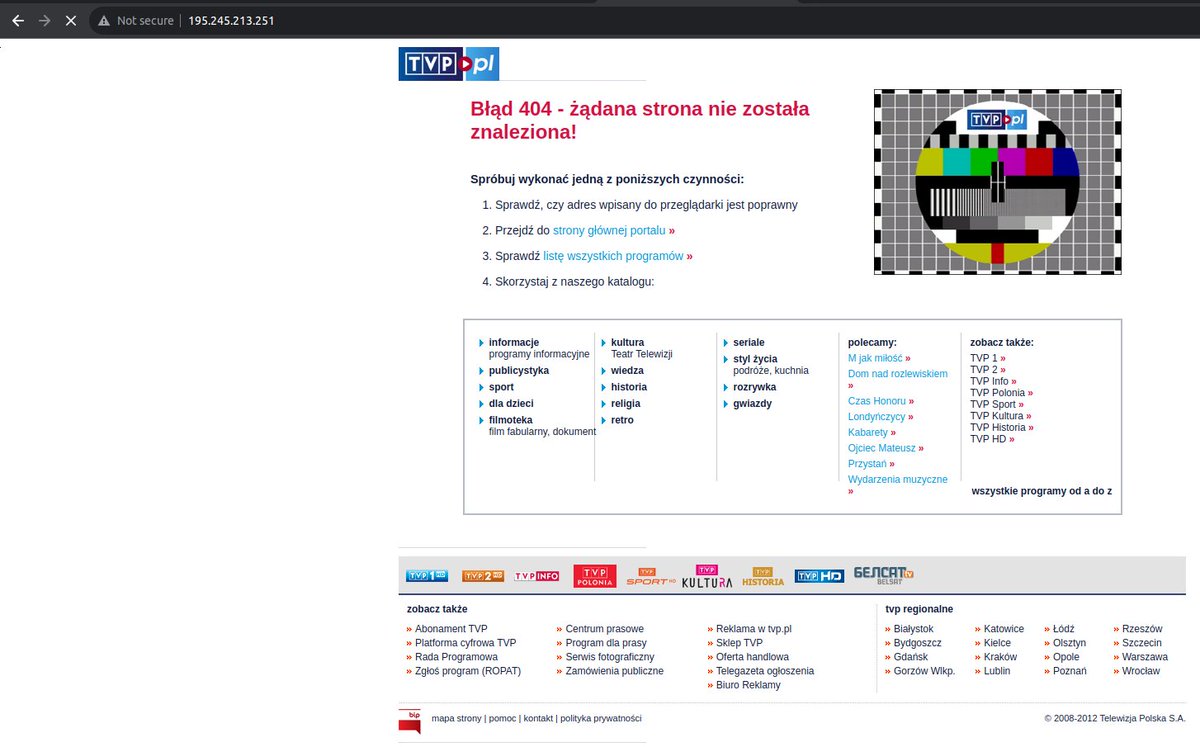
Task: Open the Warszawa regional link
Action: [1145, 657]
